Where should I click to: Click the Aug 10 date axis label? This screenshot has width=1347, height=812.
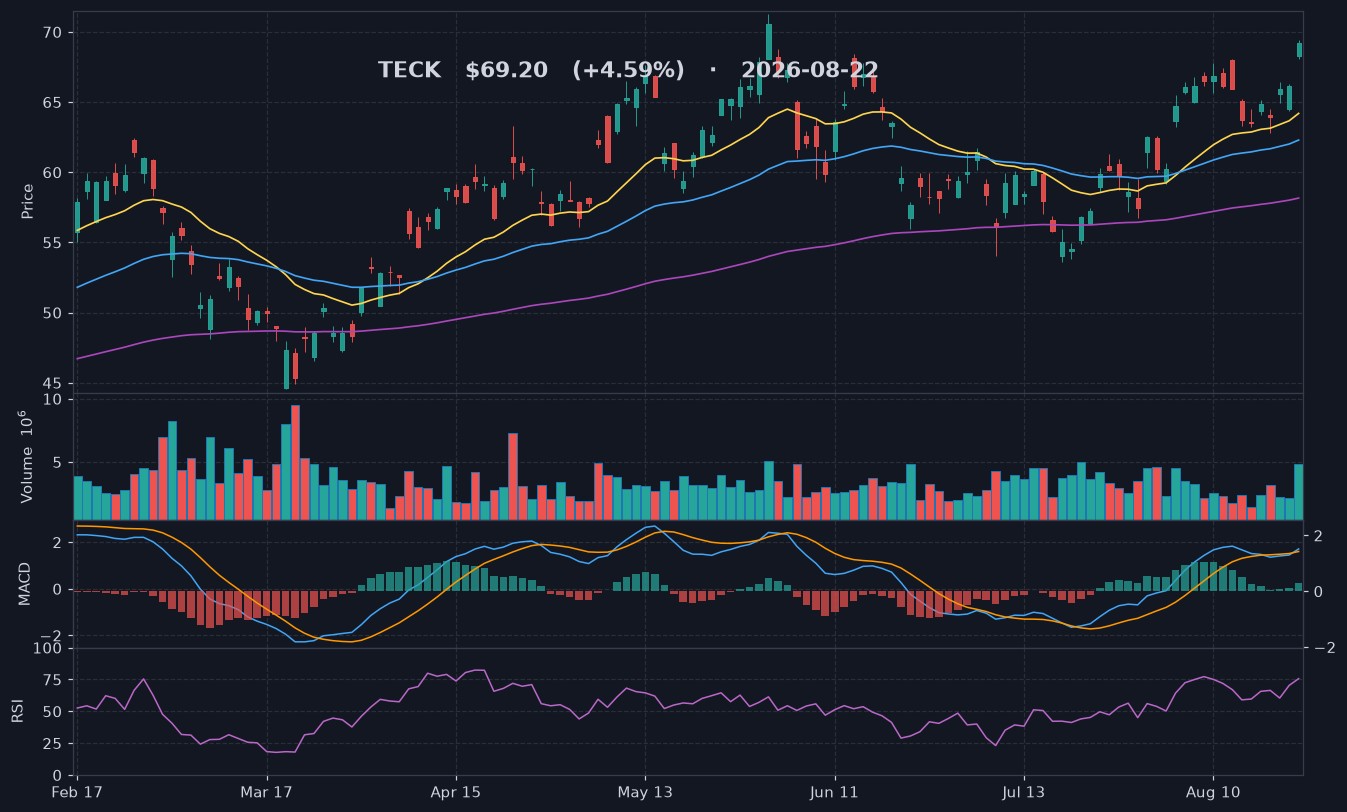click(1212, 792)
